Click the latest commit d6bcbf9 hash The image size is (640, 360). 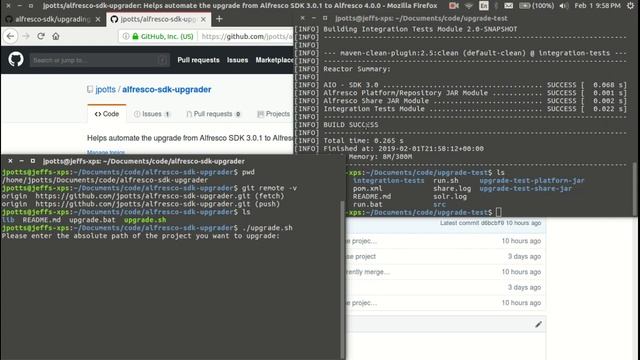coord(492,223)
